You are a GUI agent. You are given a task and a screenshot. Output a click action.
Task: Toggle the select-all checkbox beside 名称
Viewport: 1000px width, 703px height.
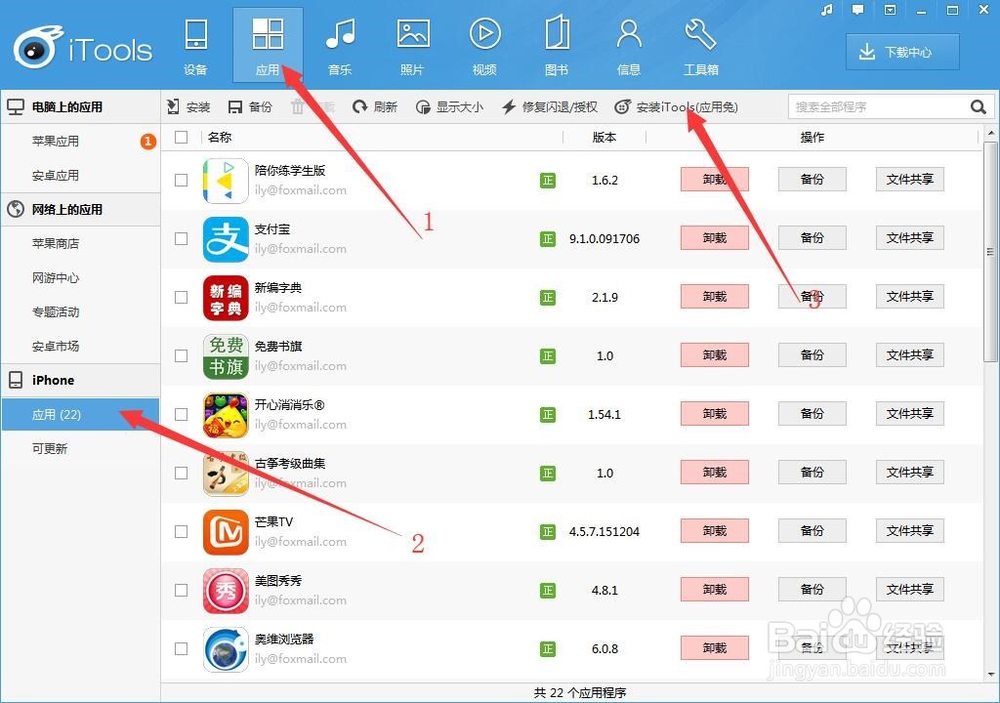(181, 137)
